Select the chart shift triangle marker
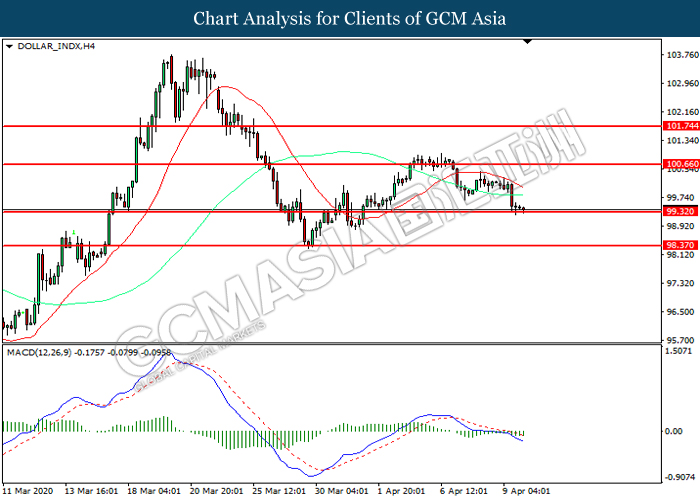 point(528,42)
